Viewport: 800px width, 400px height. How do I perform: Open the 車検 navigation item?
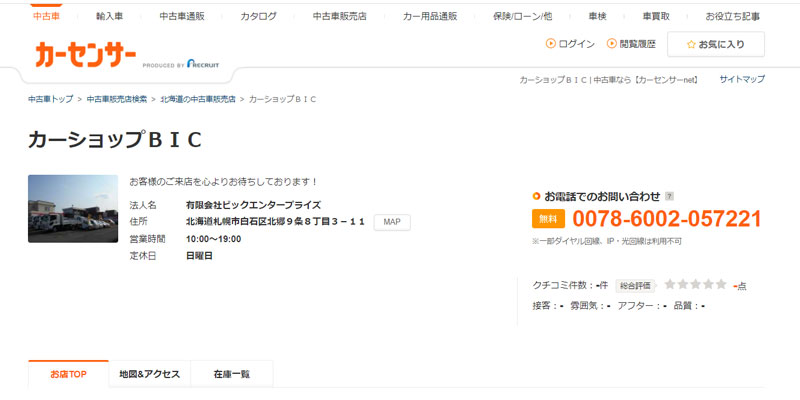[x=597, y=17]
